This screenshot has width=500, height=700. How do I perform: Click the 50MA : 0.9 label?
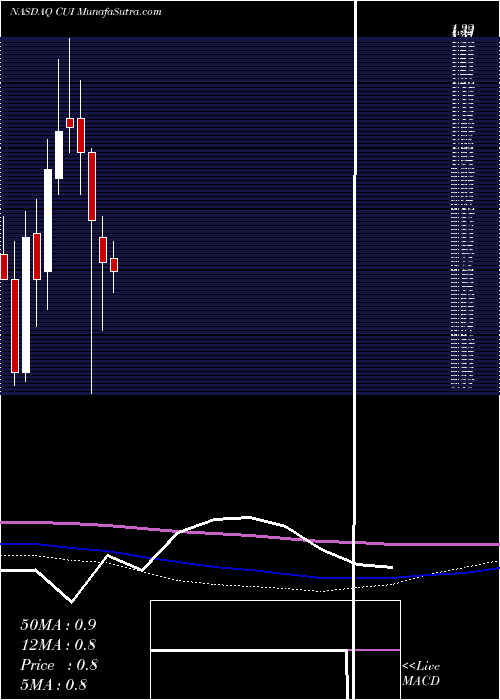[58, 625]
